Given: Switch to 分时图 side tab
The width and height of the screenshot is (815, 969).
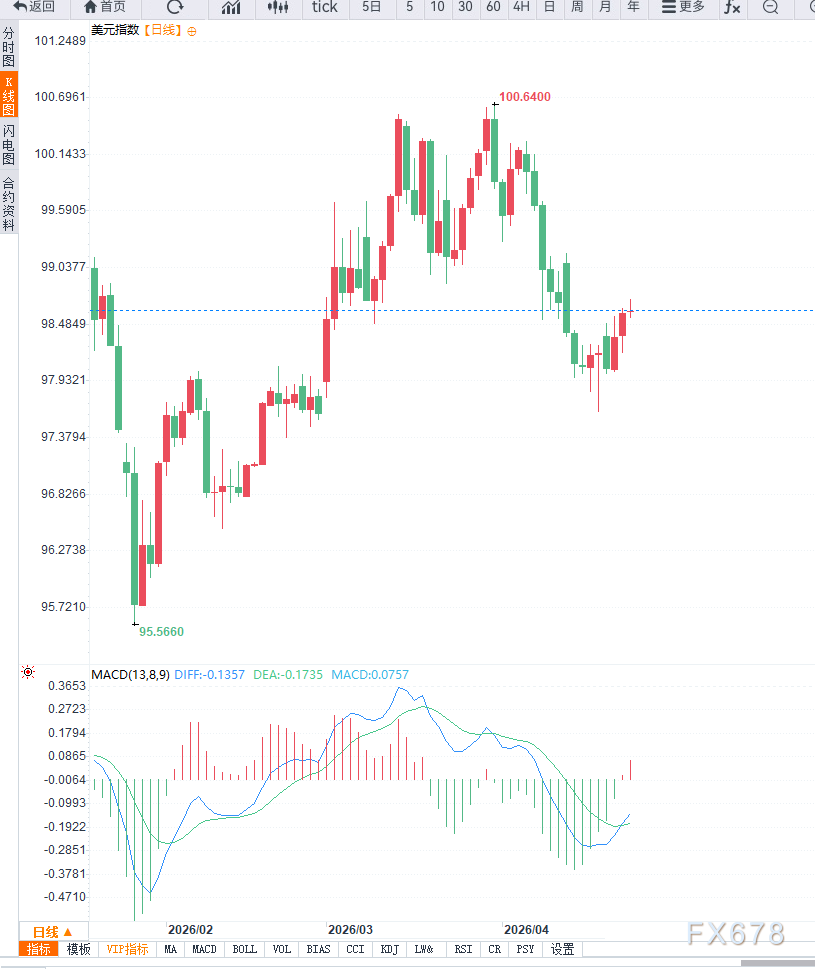Looking at the screenshot, I should pyautogui.click(x=9, y=47).
